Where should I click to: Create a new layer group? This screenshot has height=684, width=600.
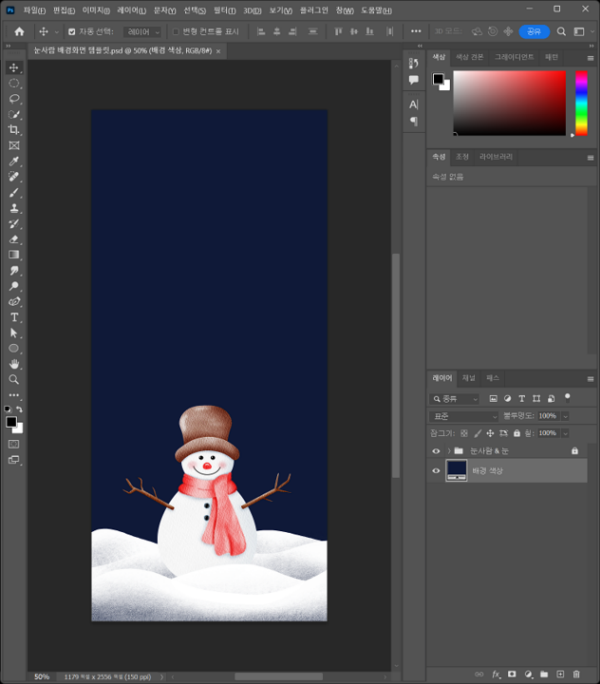(x=544, y=674)
